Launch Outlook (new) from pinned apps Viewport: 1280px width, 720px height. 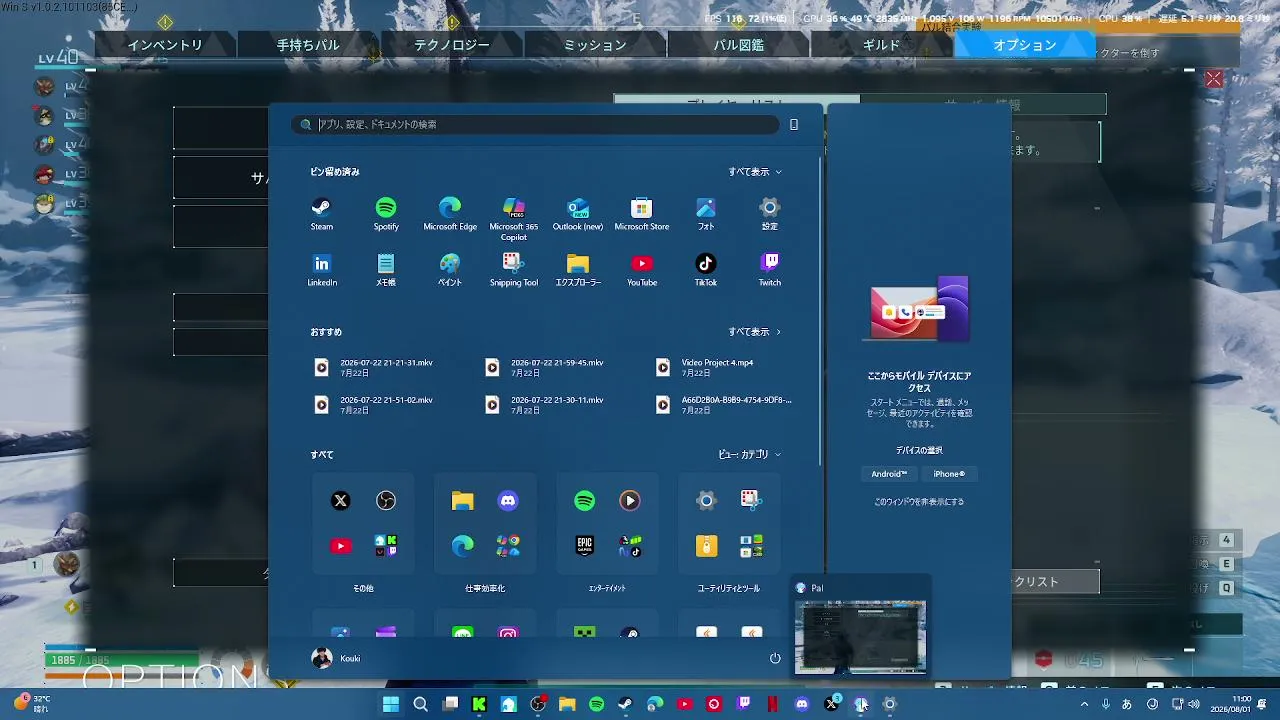point(578,214)
